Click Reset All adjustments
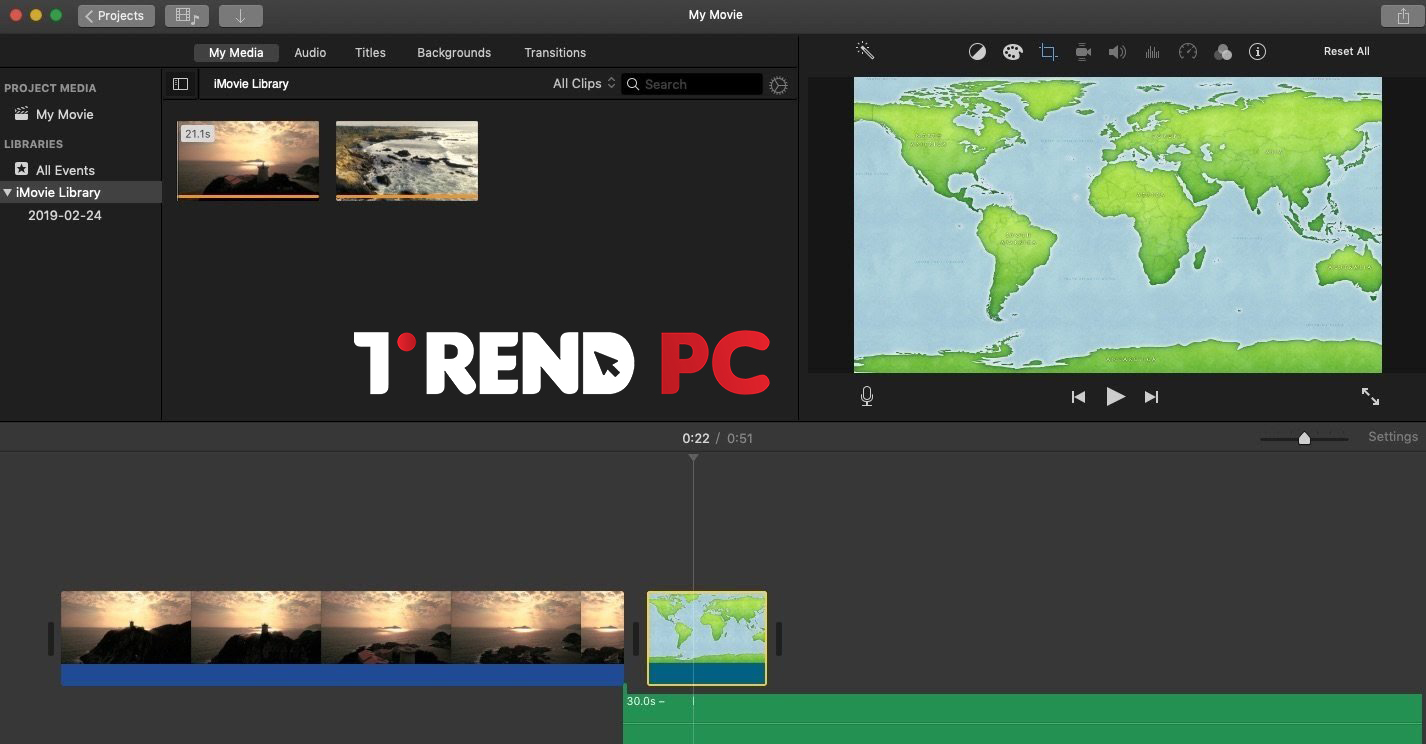 pyautogui.click(x=1347, y=51)
